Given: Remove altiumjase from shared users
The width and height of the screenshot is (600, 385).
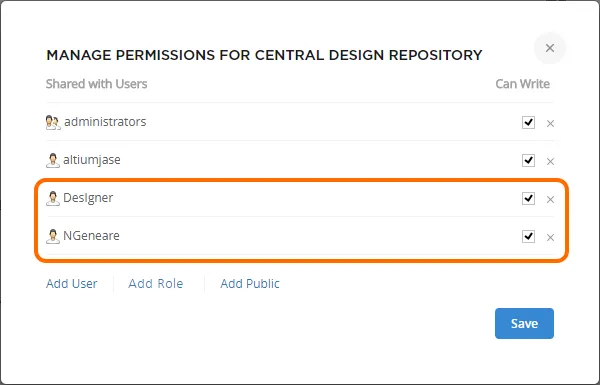Looking at the screenshot, I should tap(550, 161).
